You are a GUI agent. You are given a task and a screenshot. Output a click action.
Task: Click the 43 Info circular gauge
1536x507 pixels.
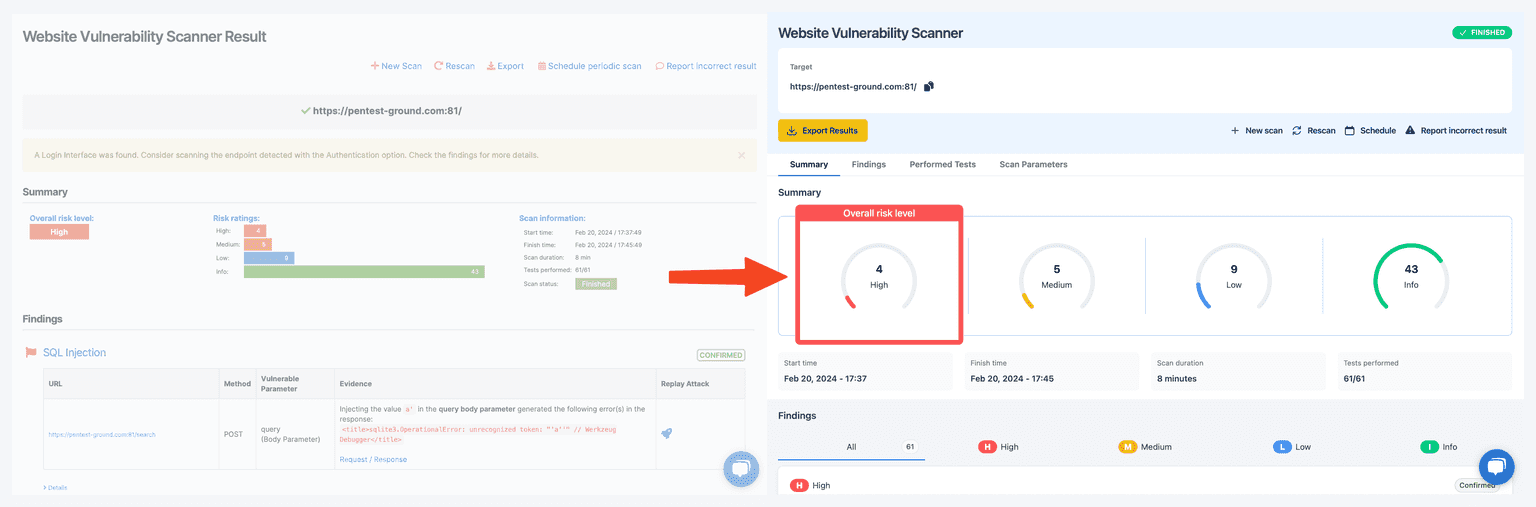[1411, 277]
